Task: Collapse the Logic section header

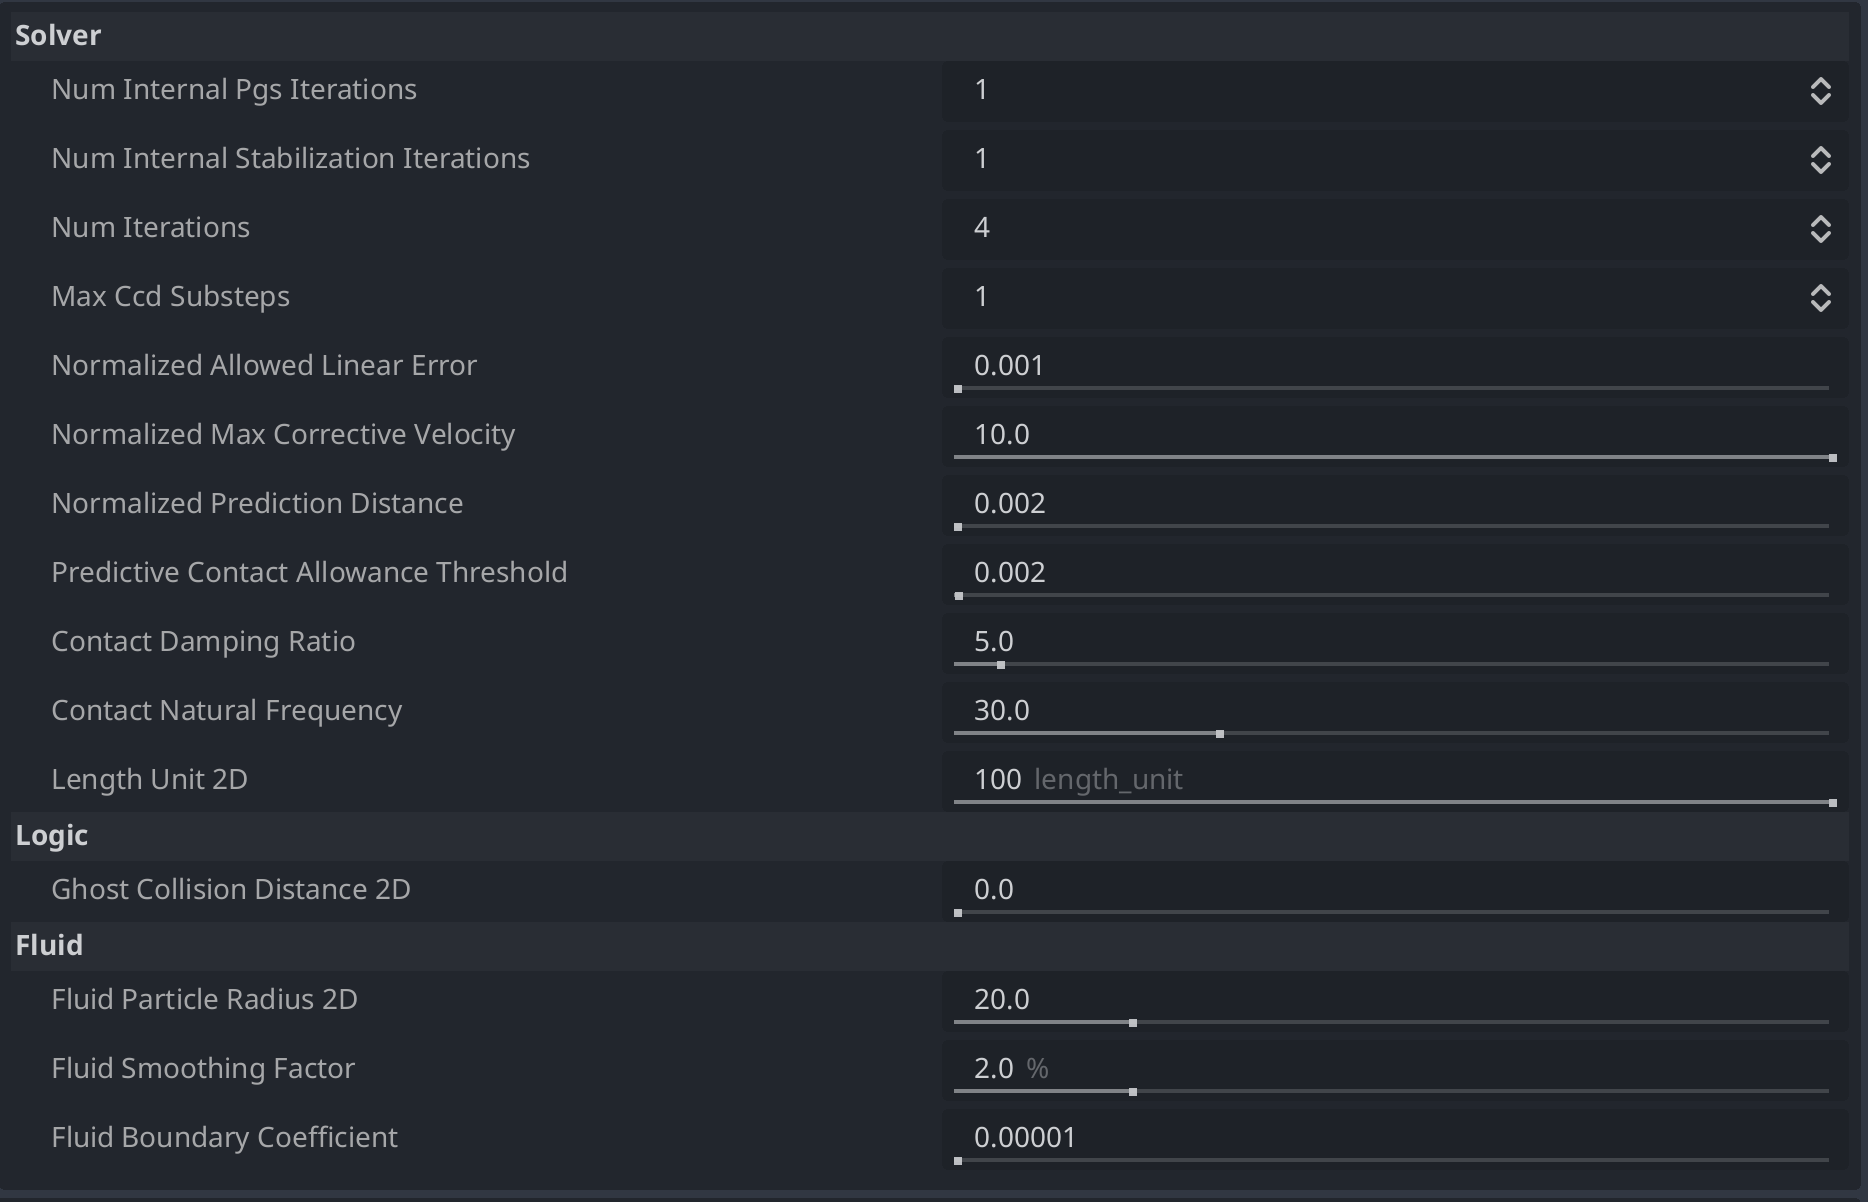Action: [x=52, y=835]
